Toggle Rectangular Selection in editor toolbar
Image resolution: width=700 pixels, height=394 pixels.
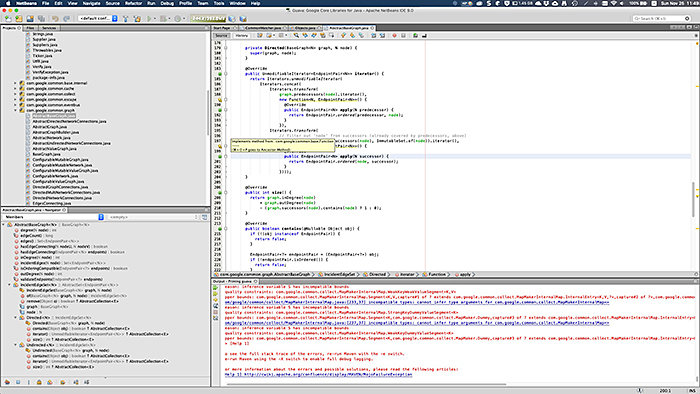coord(331,35)
